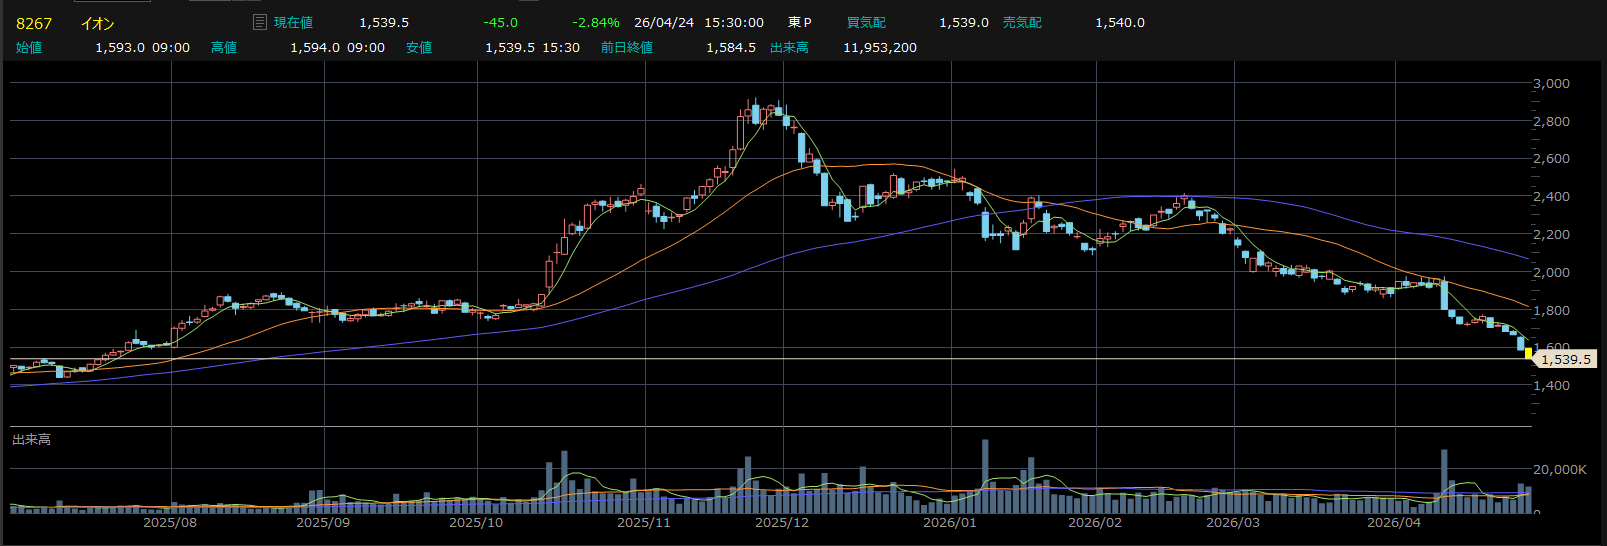Click the document icon beside 現在値
Screen dimensions: 1607x546
click(x=260, y=22)
